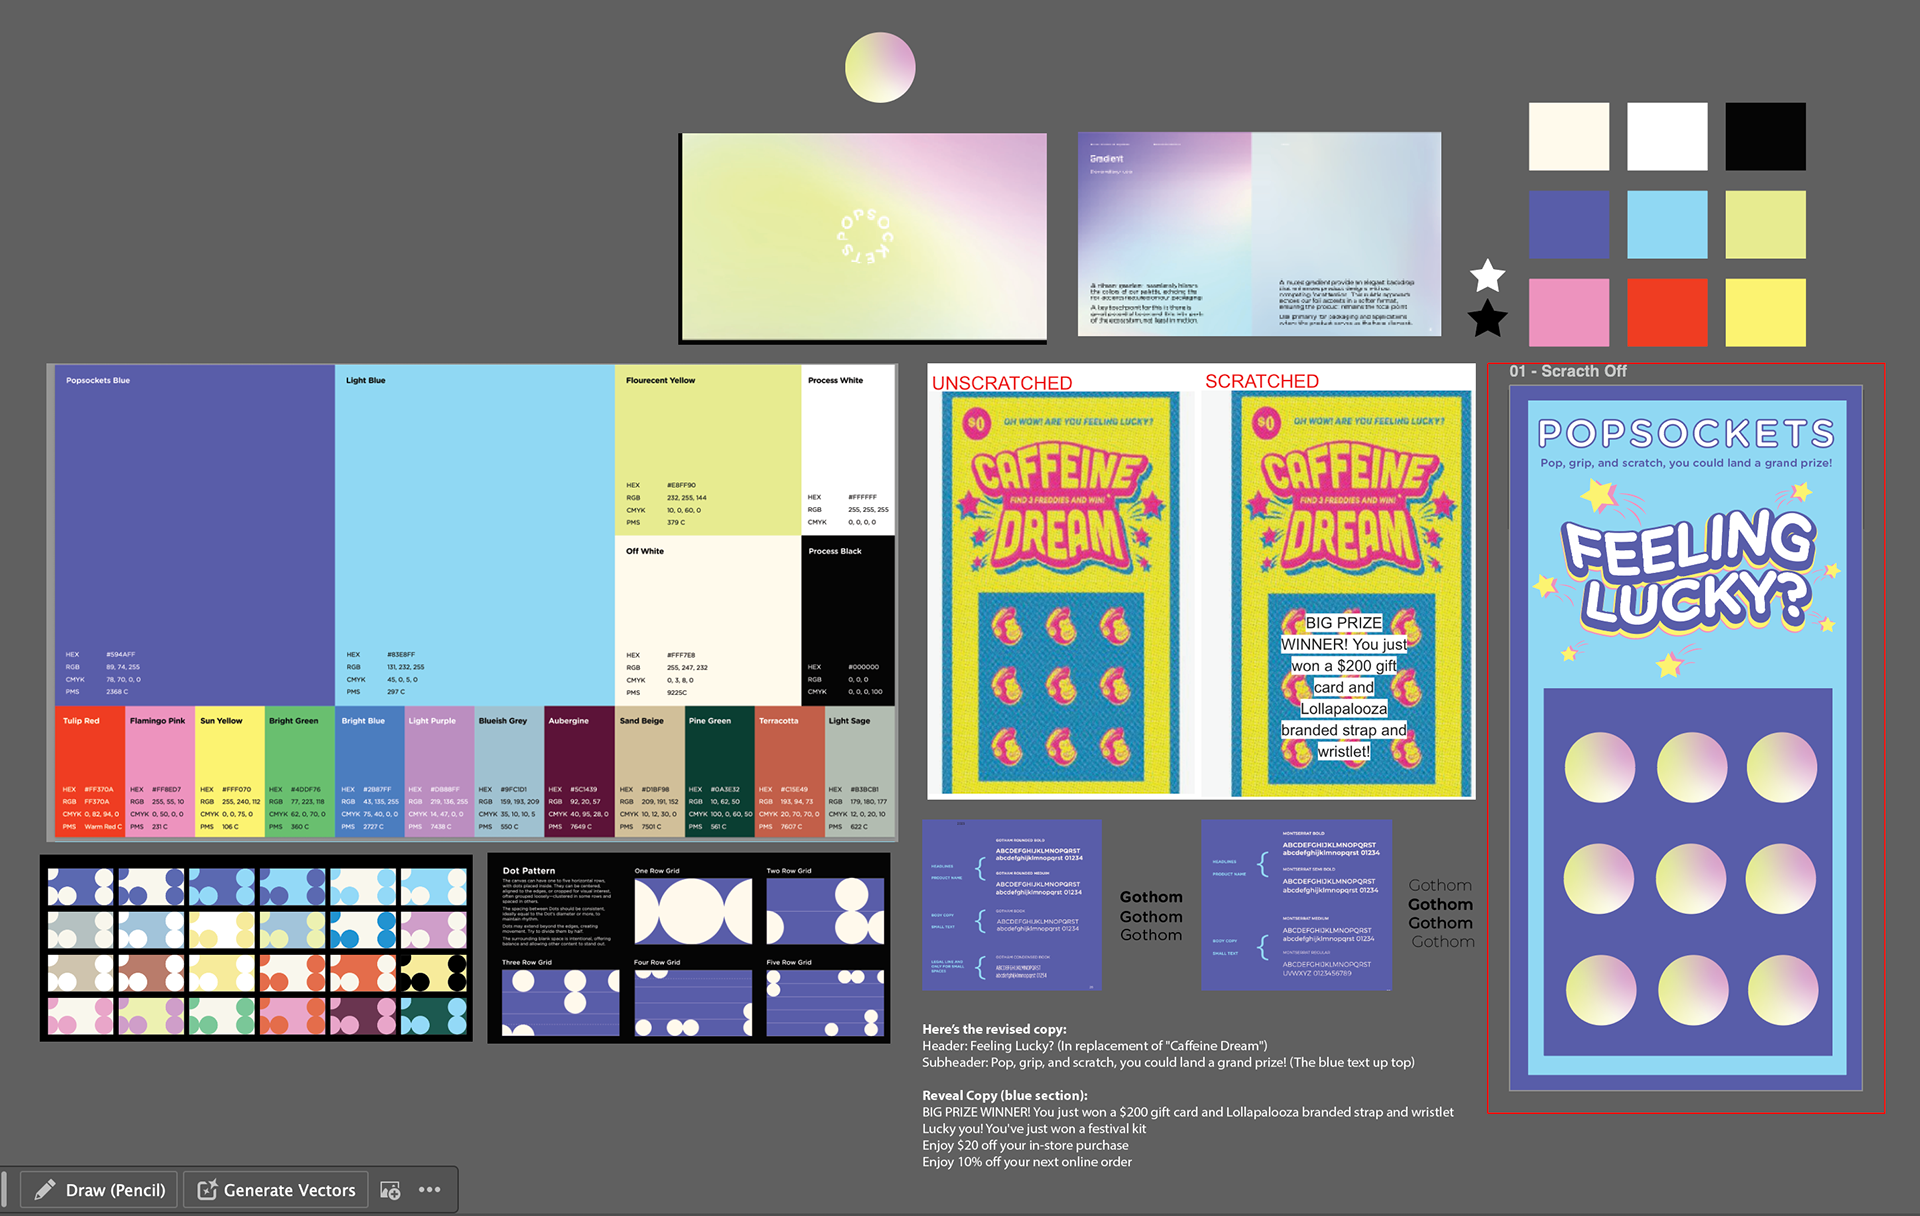Viewport: 1920px width, 1216px height.
Task: Click the 'Here's the revised copy:' heading
Action: pyautogui.click(x=994, y=1029)
